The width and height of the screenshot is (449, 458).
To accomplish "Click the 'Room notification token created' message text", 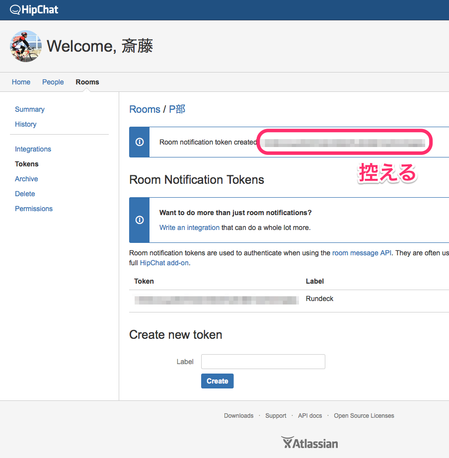I will (x=208, y=142).
